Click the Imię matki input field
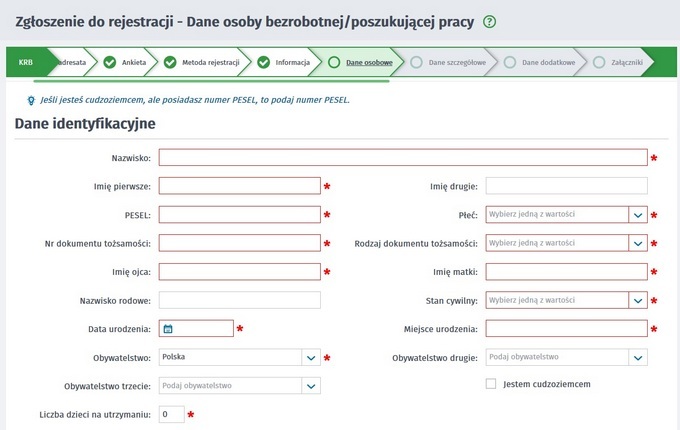Image resolution: width=680 pixels, height=430 pixels. pos(566,272)
